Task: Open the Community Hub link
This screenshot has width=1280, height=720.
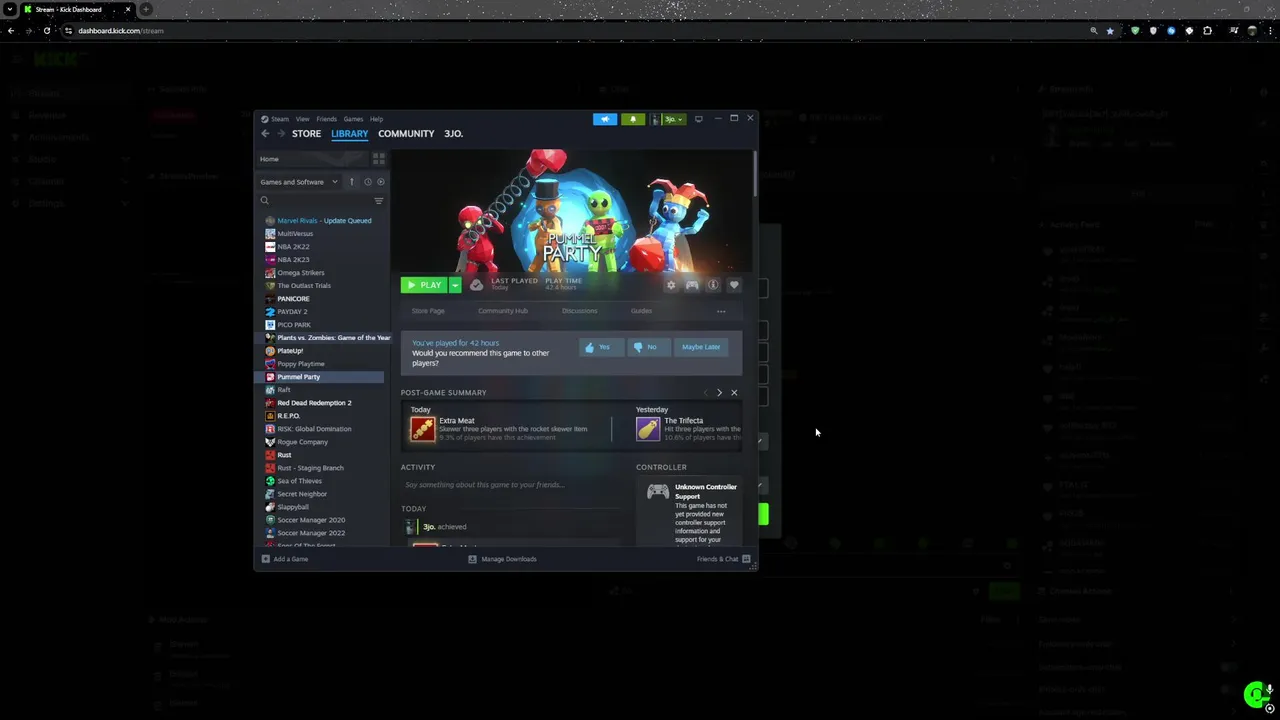Action: point(502,311)
